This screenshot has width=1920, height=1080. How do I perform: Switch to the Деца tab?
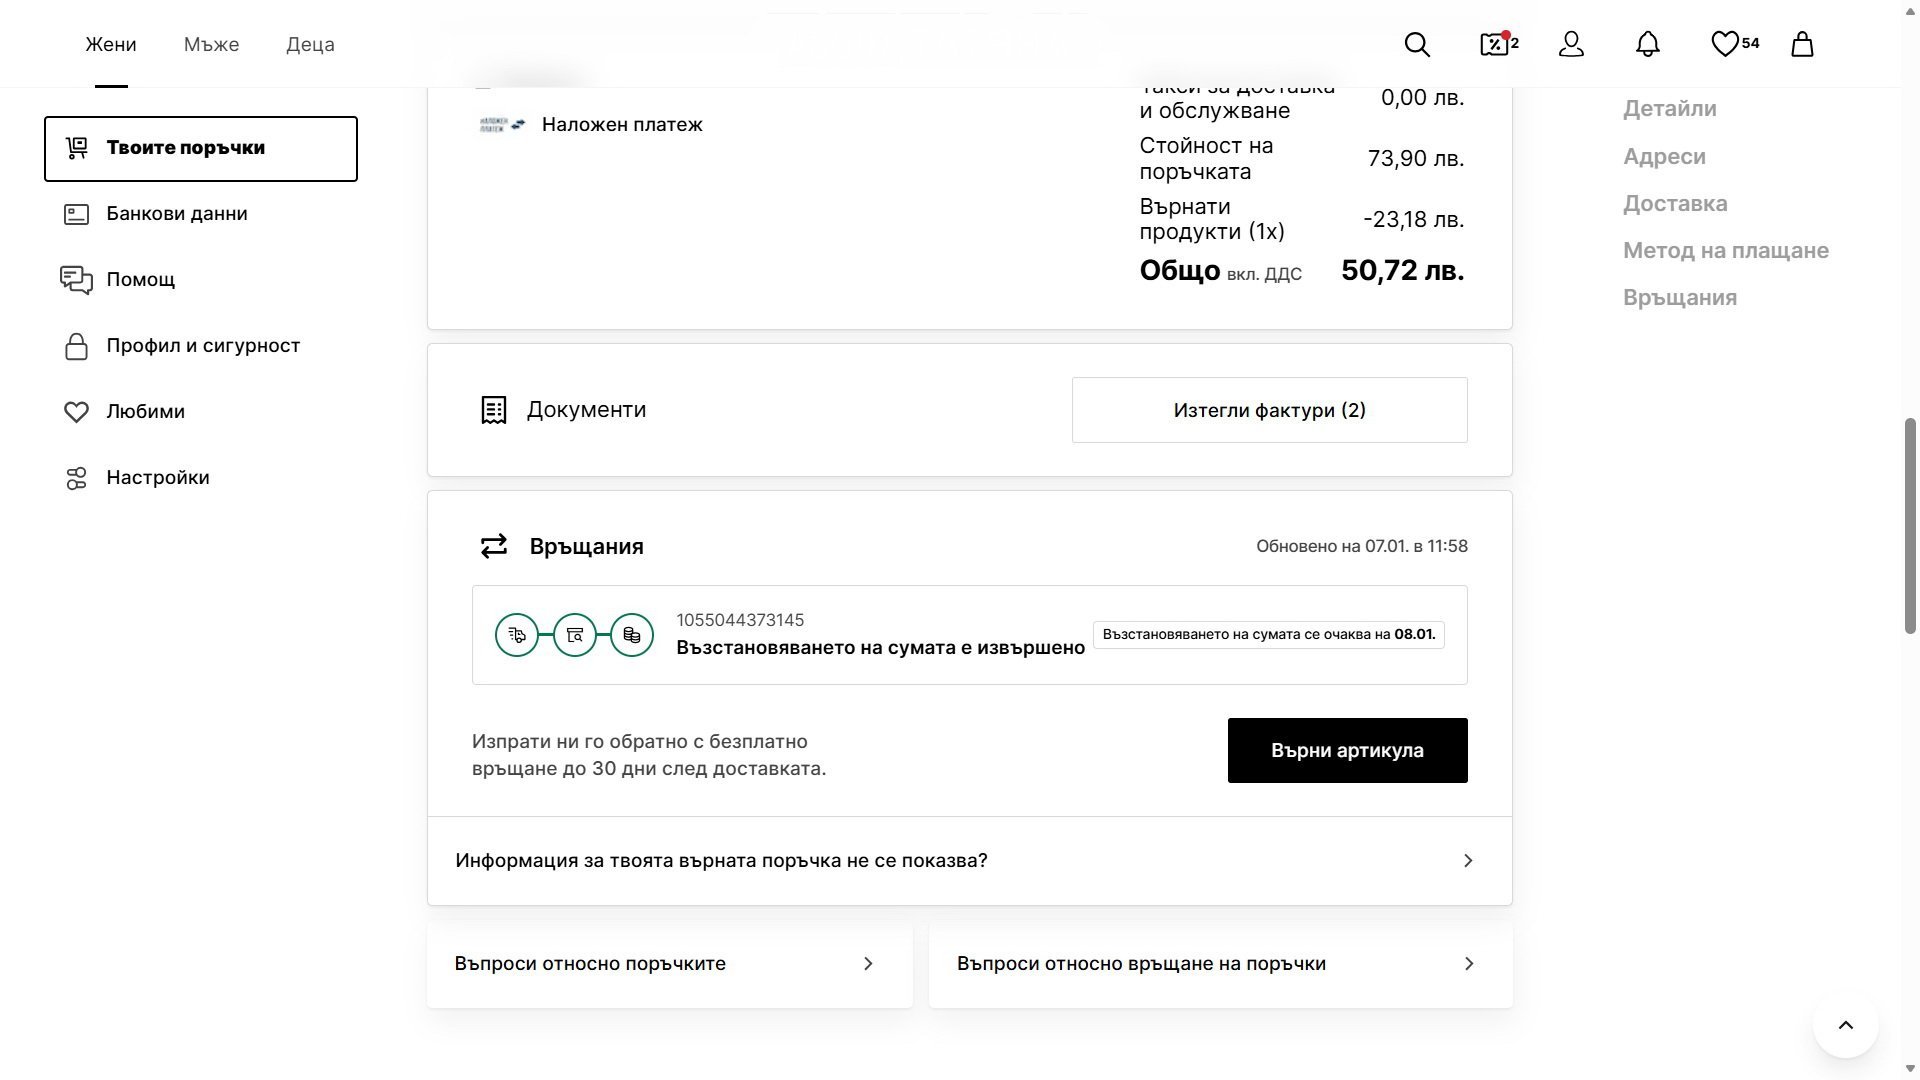point(310,45)
